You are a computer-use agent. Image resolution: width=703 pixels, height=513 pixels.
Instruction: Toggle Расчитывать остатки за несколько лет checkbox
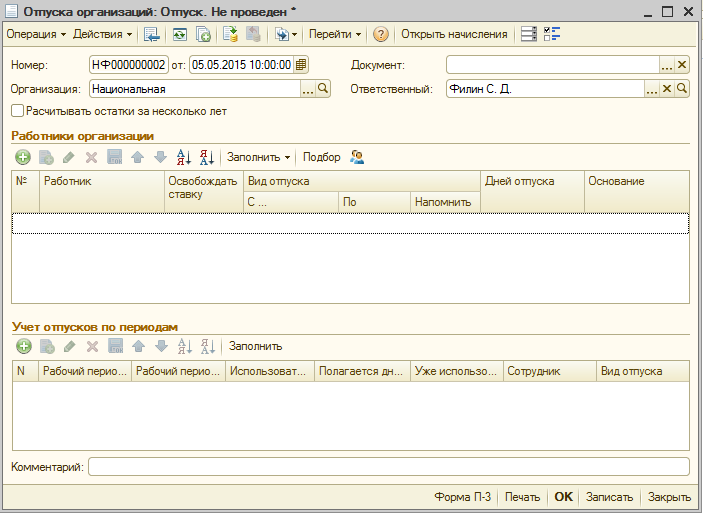[x=17, y=111]
